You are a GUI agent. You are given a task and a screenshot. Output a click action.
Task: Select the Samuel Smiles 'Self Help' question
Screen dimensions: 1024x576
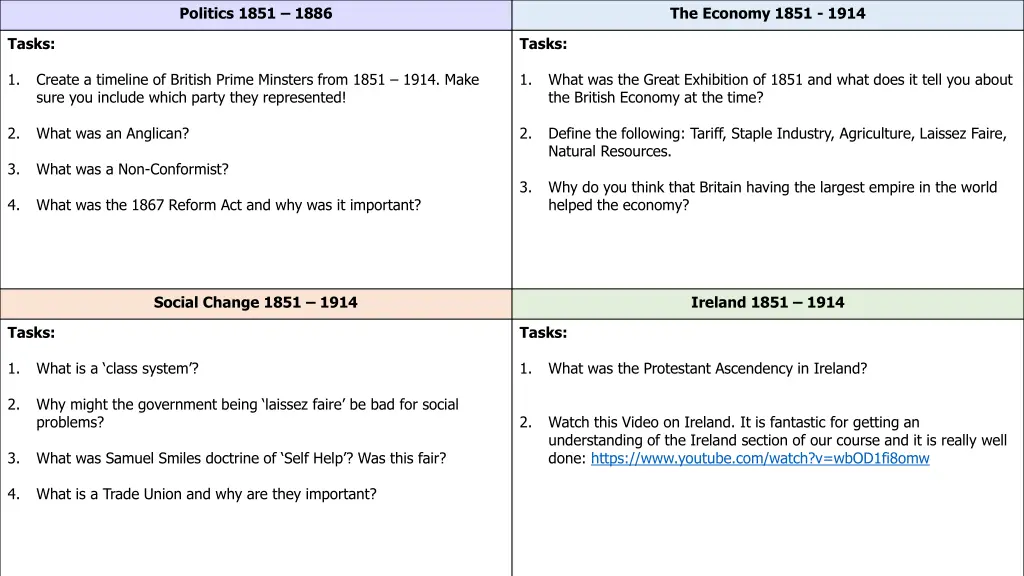[241, 459]
